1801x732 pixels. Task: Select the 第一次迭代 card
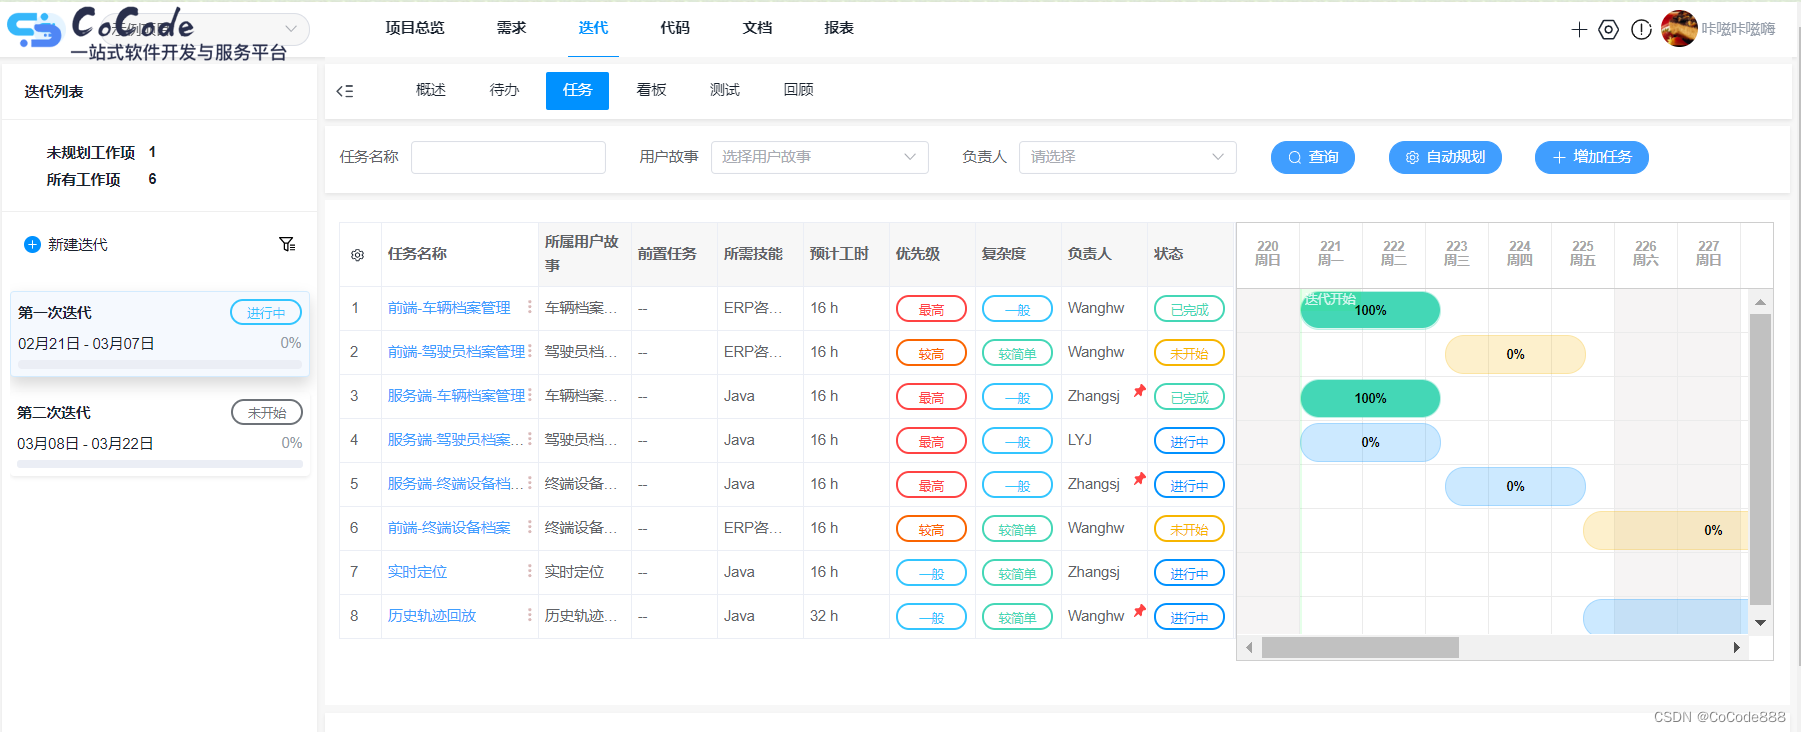point(160,334)
